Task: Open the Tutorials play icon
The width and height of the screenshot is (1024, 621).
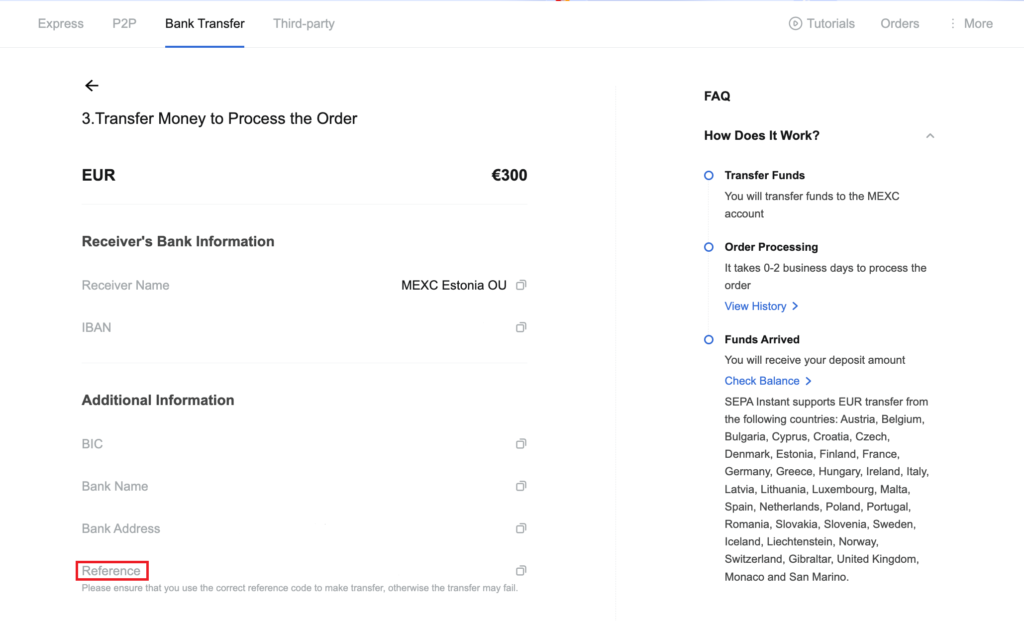Action: (795, 24)
